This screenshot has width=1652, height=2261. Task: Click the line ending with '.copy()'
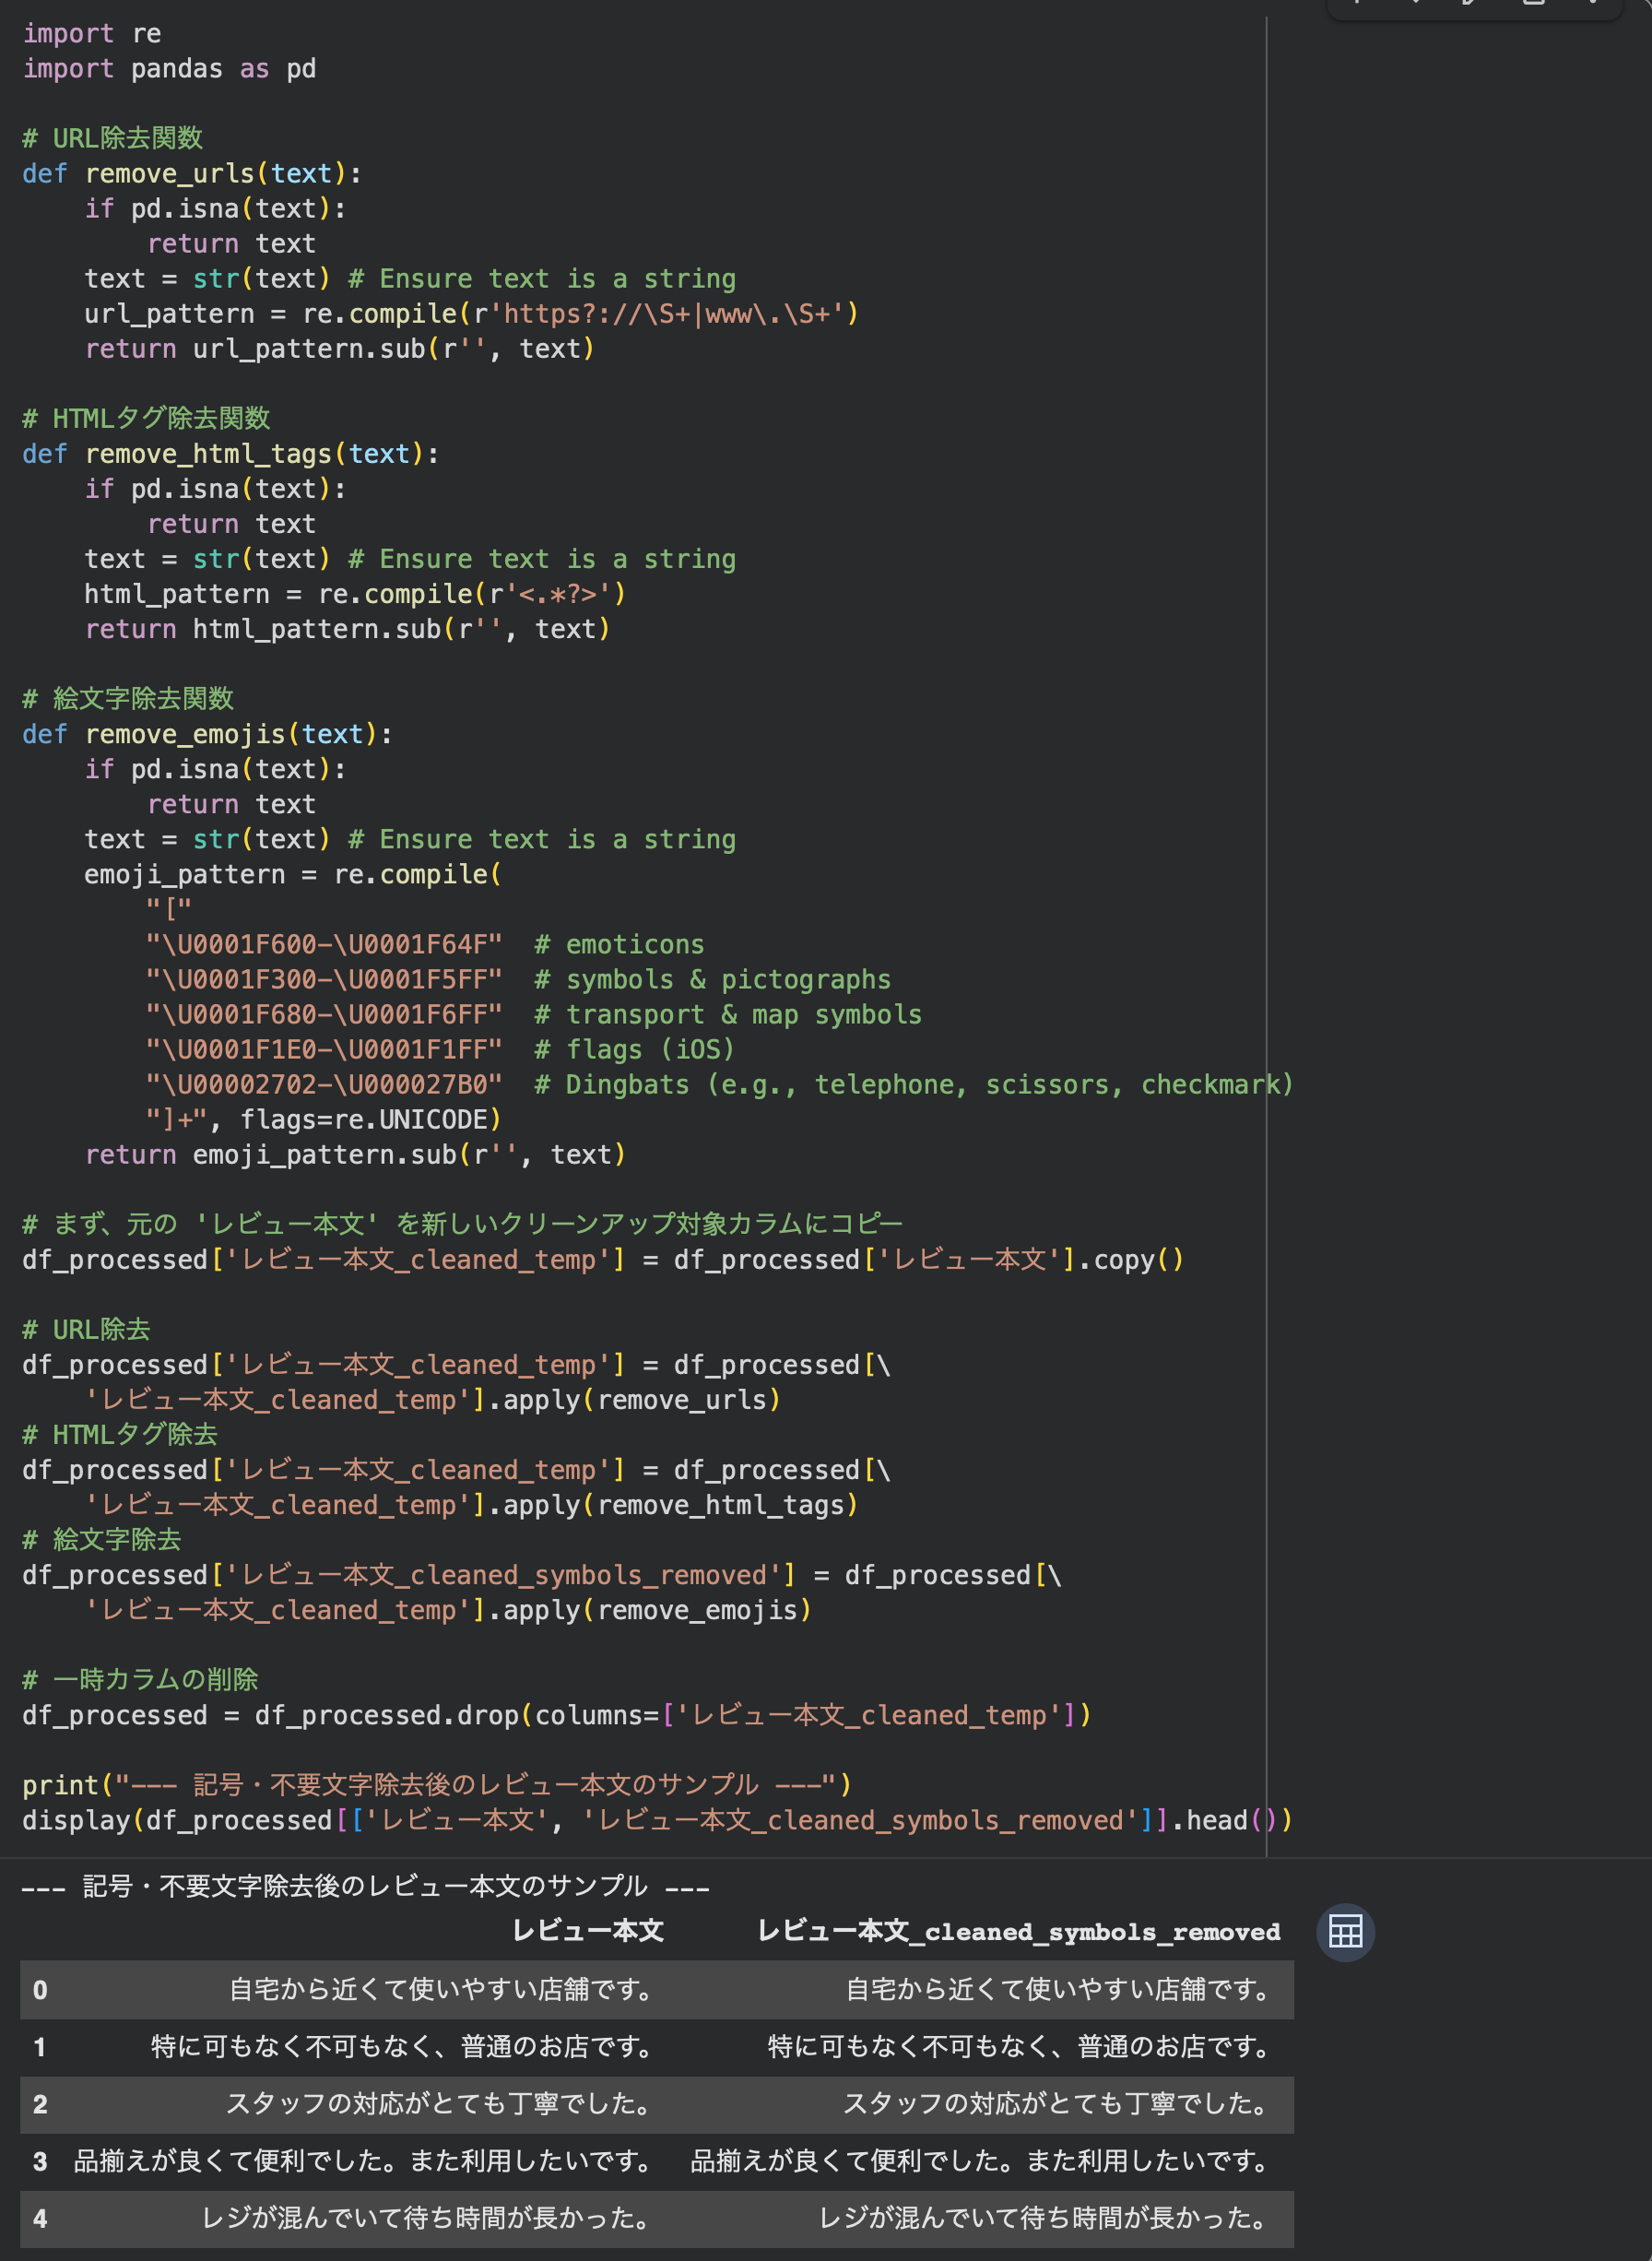[x=603, y=1259]
